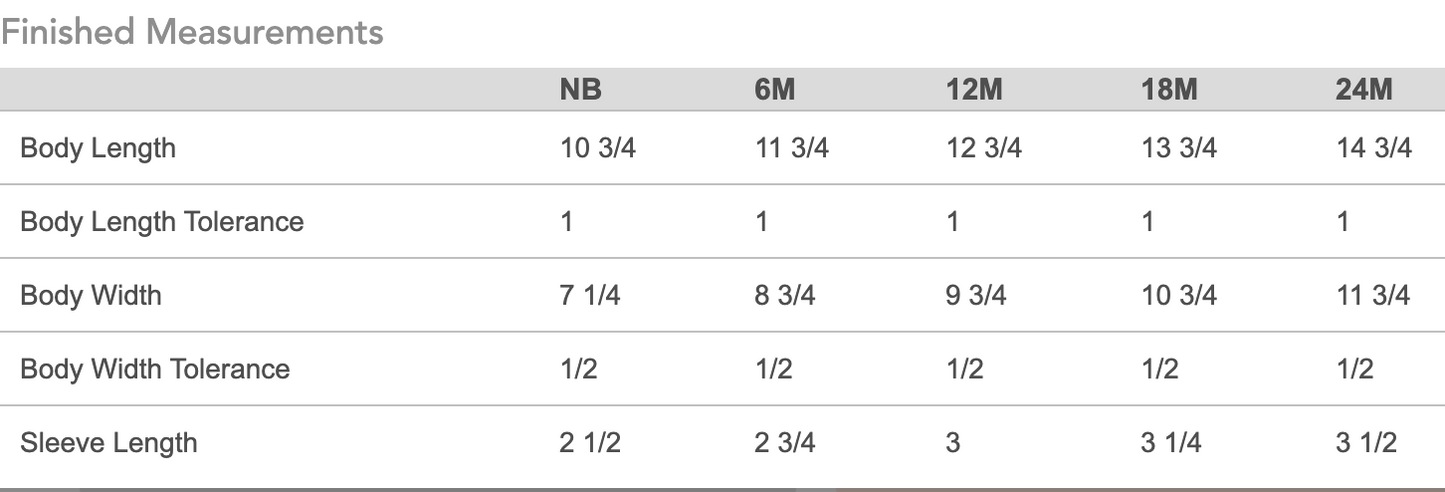Click NB Body Length value 10 3/4
The height and width of the screenshot is (492, 1445).
598,148
